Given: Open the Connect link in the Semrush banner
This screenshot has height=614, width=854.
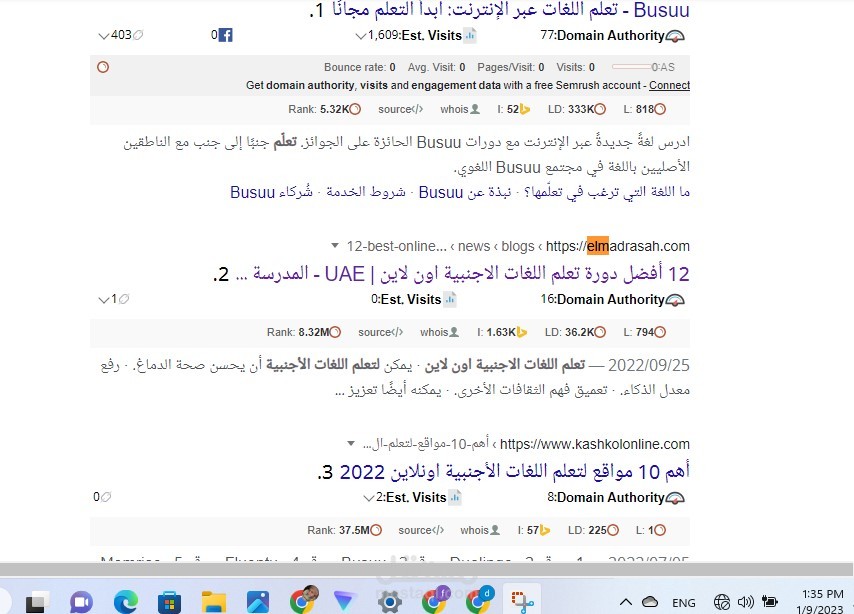Looking at the screenshot, I should [x=669, y=86].
